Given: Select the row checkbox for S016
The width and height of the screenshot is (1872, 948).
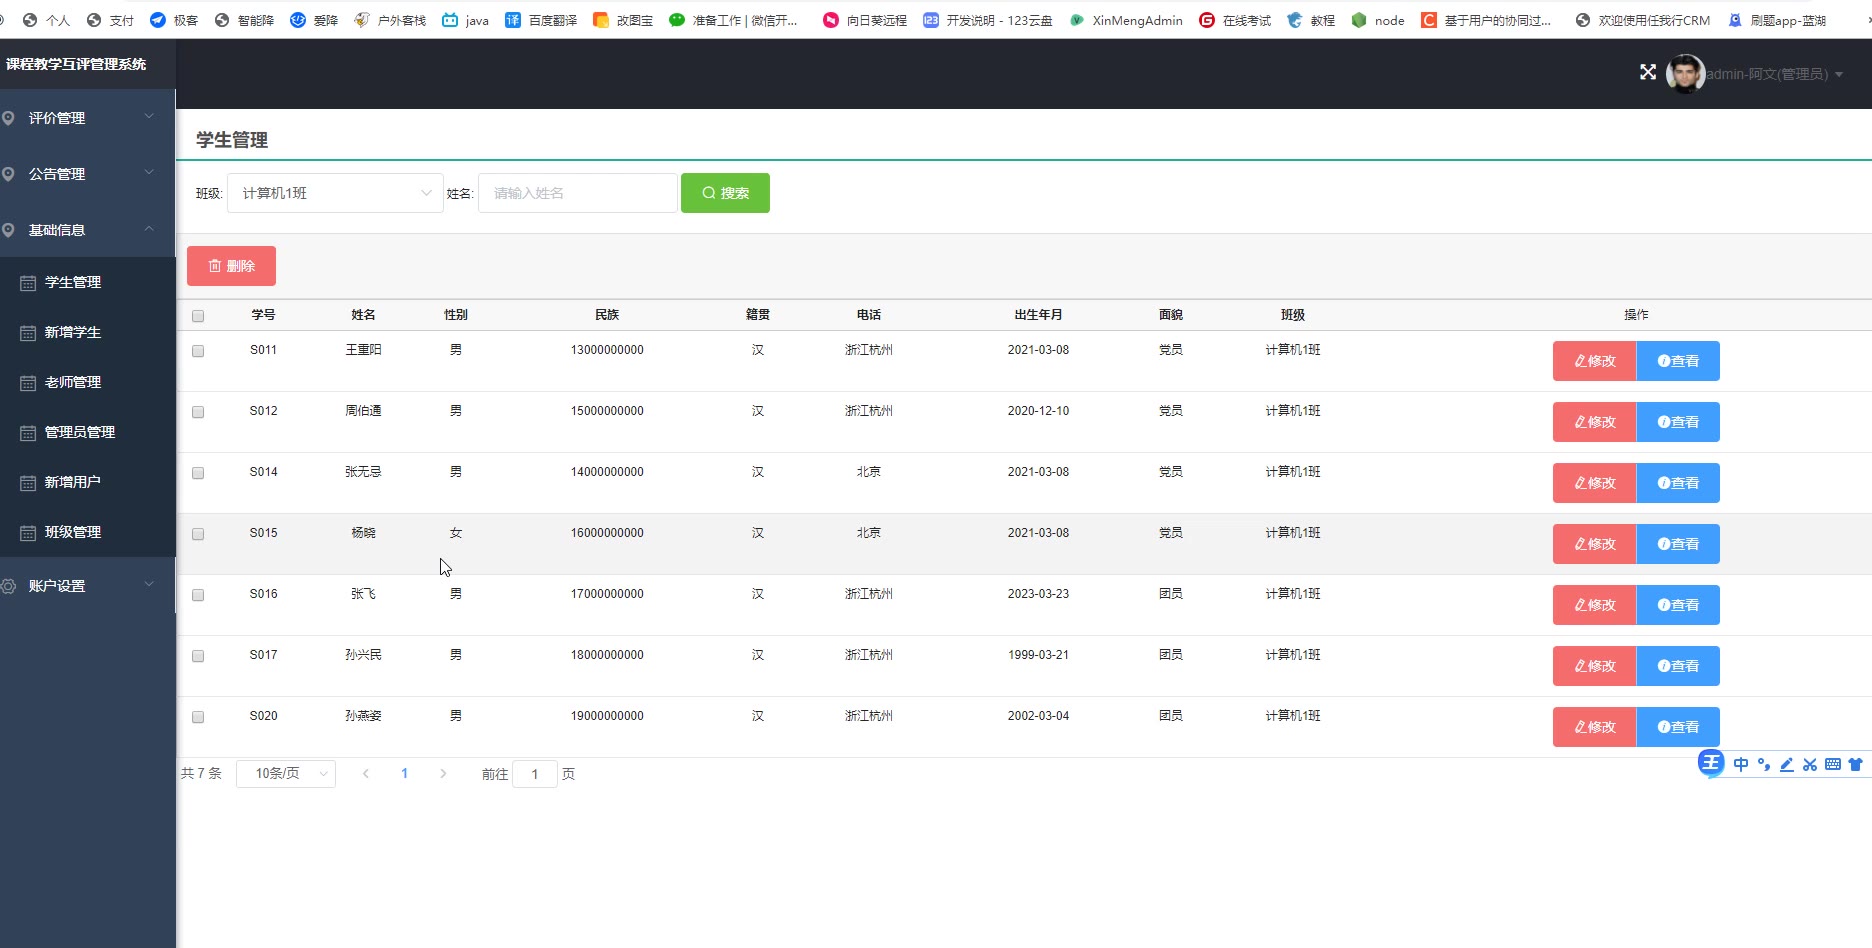Looking at the screenshot, I should point(198,595).
